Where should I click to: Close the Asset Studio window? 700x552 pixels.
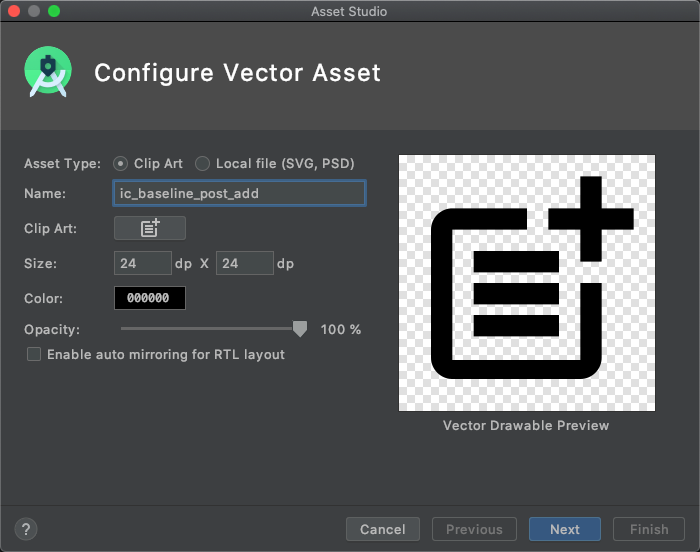[14, 11]
